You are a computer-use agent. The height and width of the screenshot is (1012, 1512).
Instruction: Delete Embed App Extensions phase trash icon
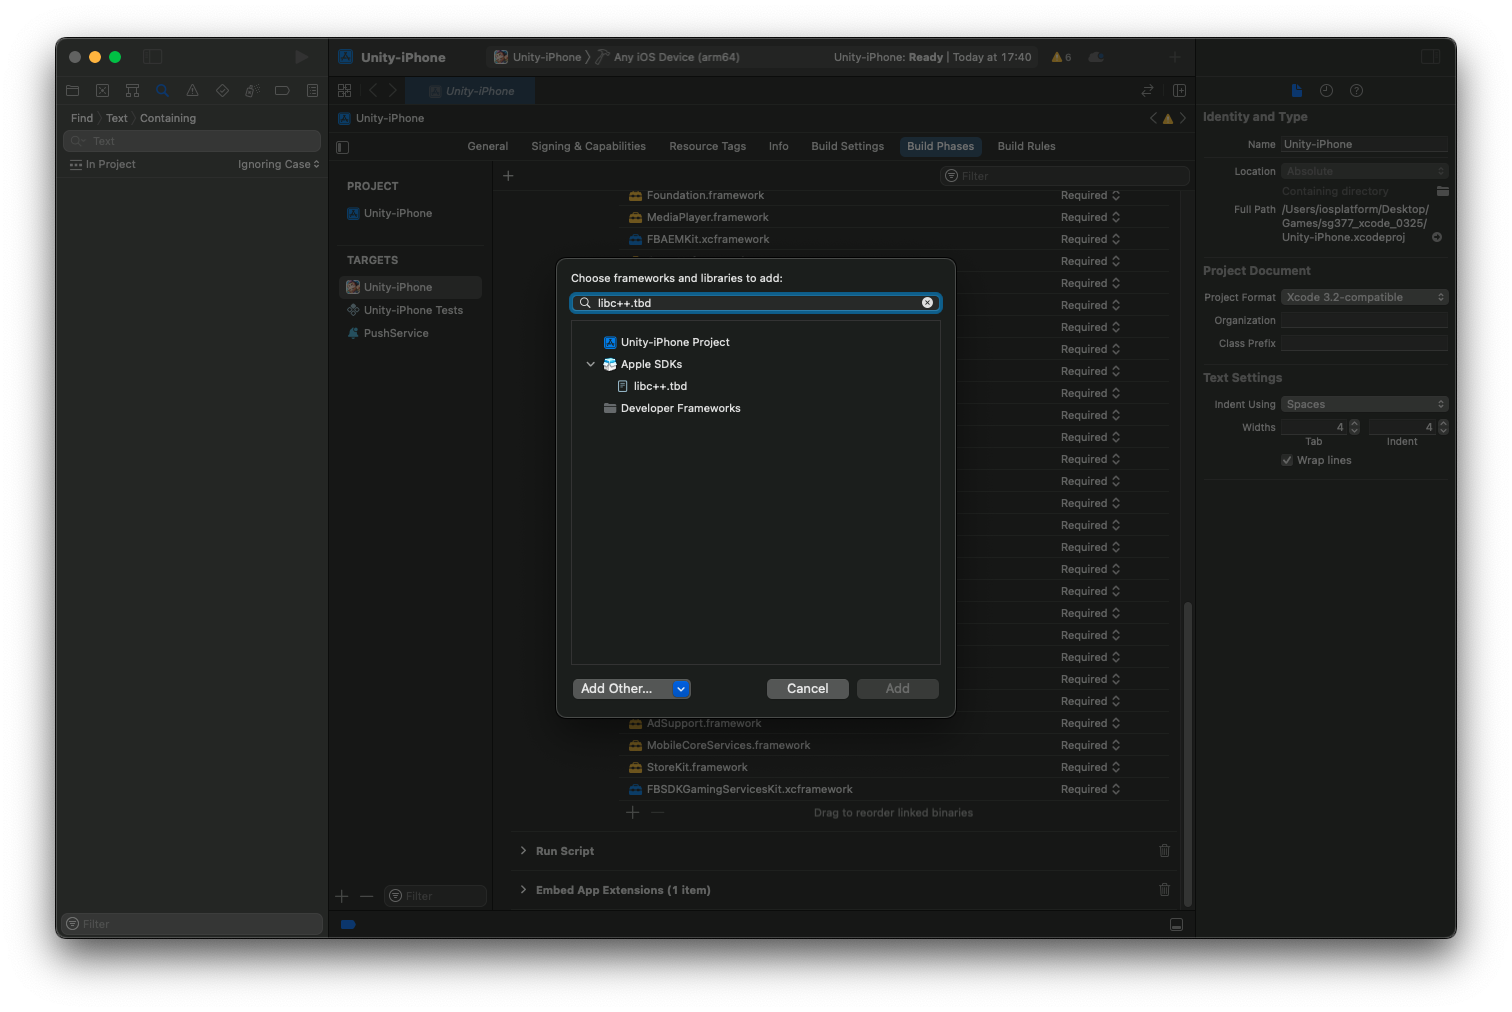tap(1164, 890)
